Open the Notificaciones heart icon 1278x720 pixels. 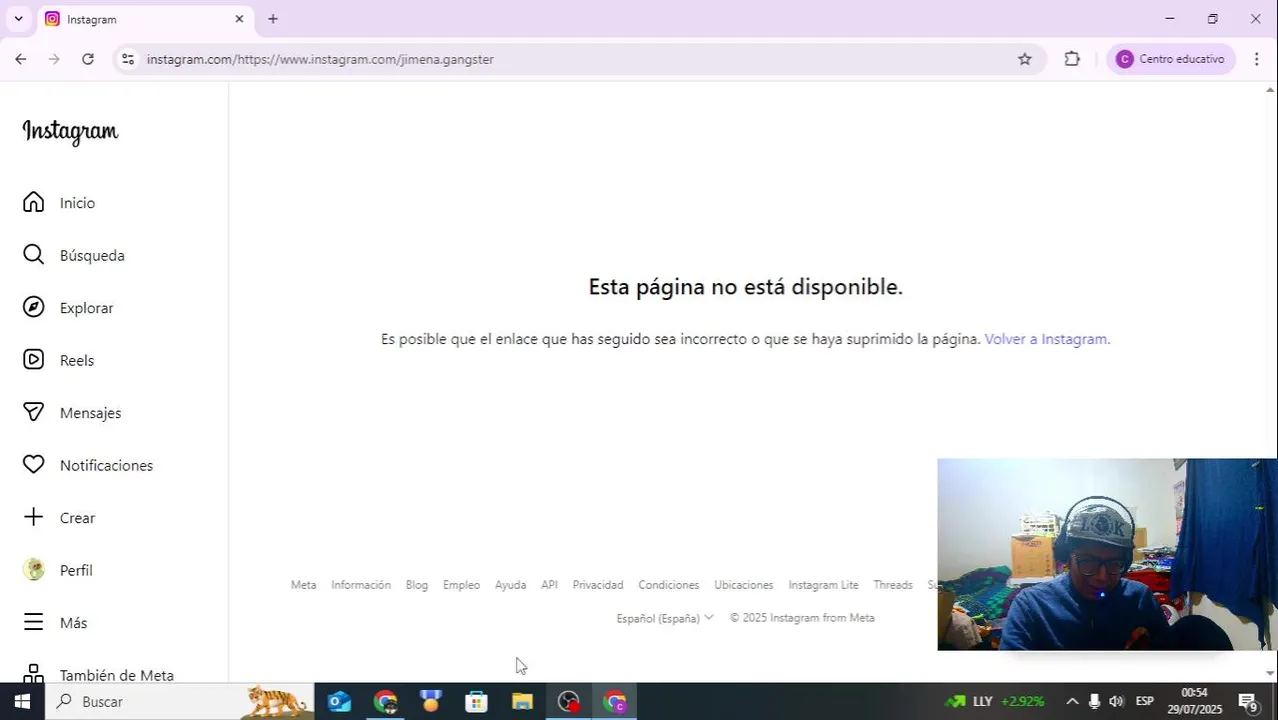point(34,465)
